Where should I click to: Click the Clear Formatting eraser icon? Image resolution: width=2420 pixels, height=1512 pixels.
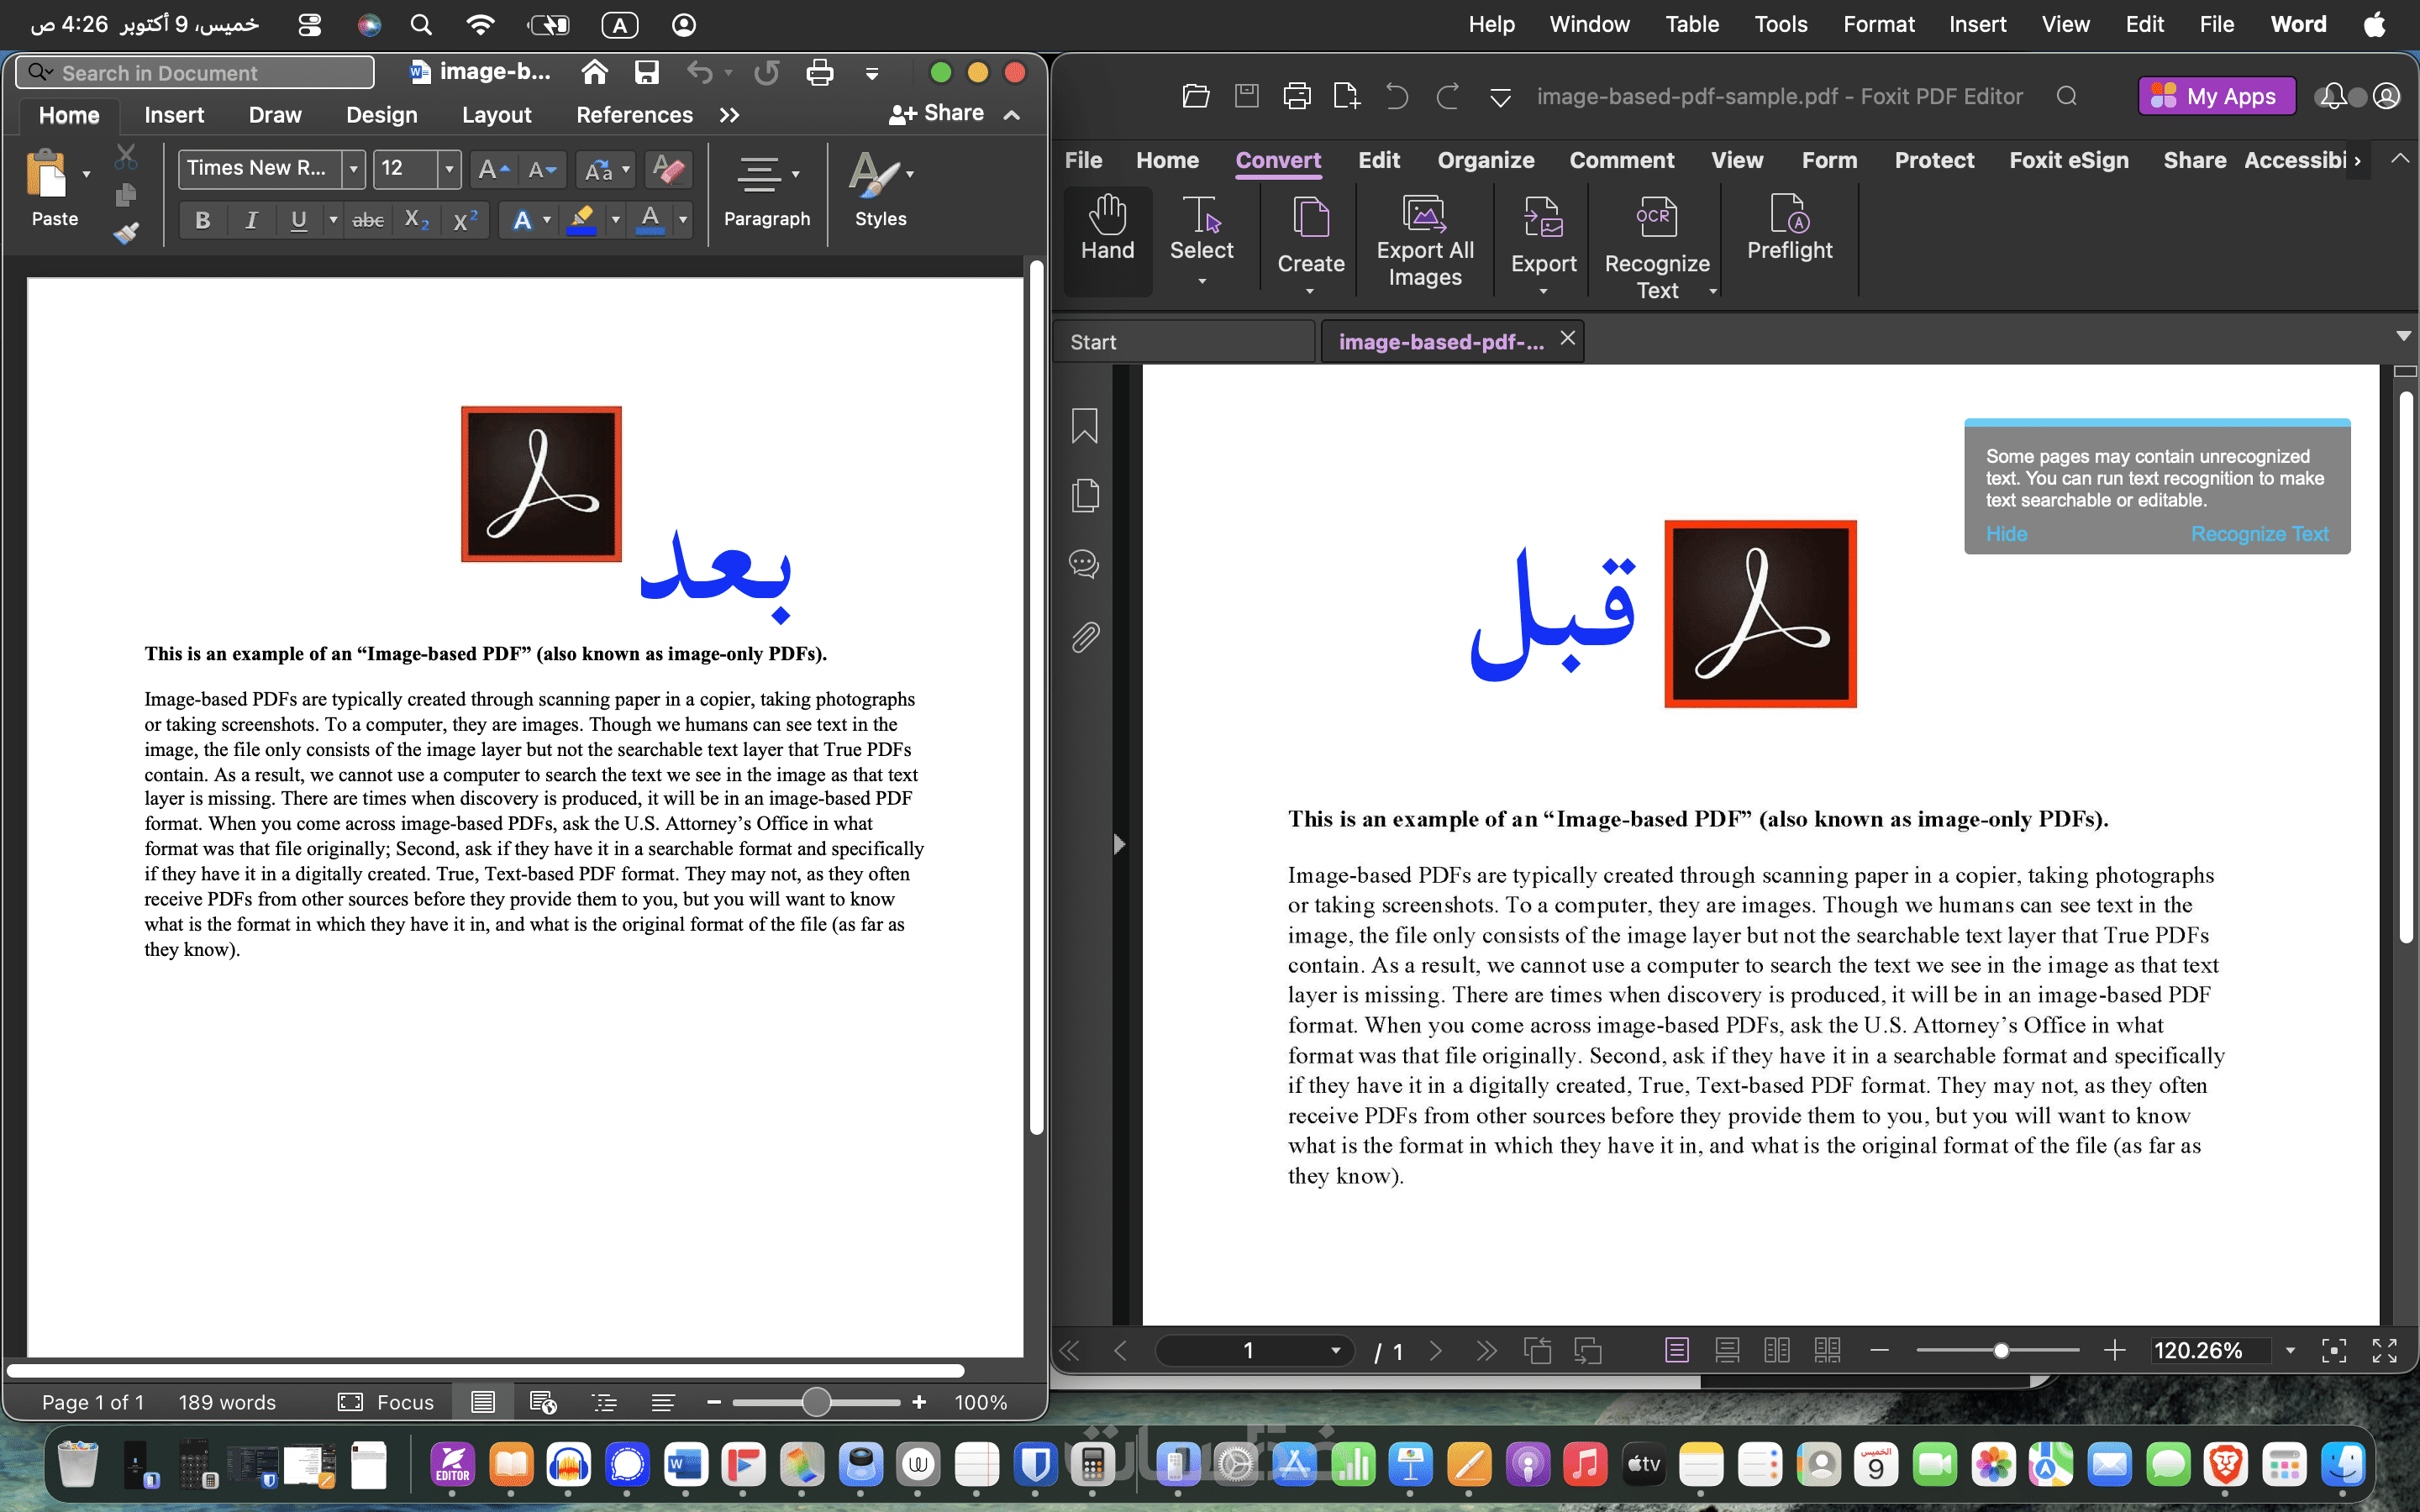[x=668, y=169]
